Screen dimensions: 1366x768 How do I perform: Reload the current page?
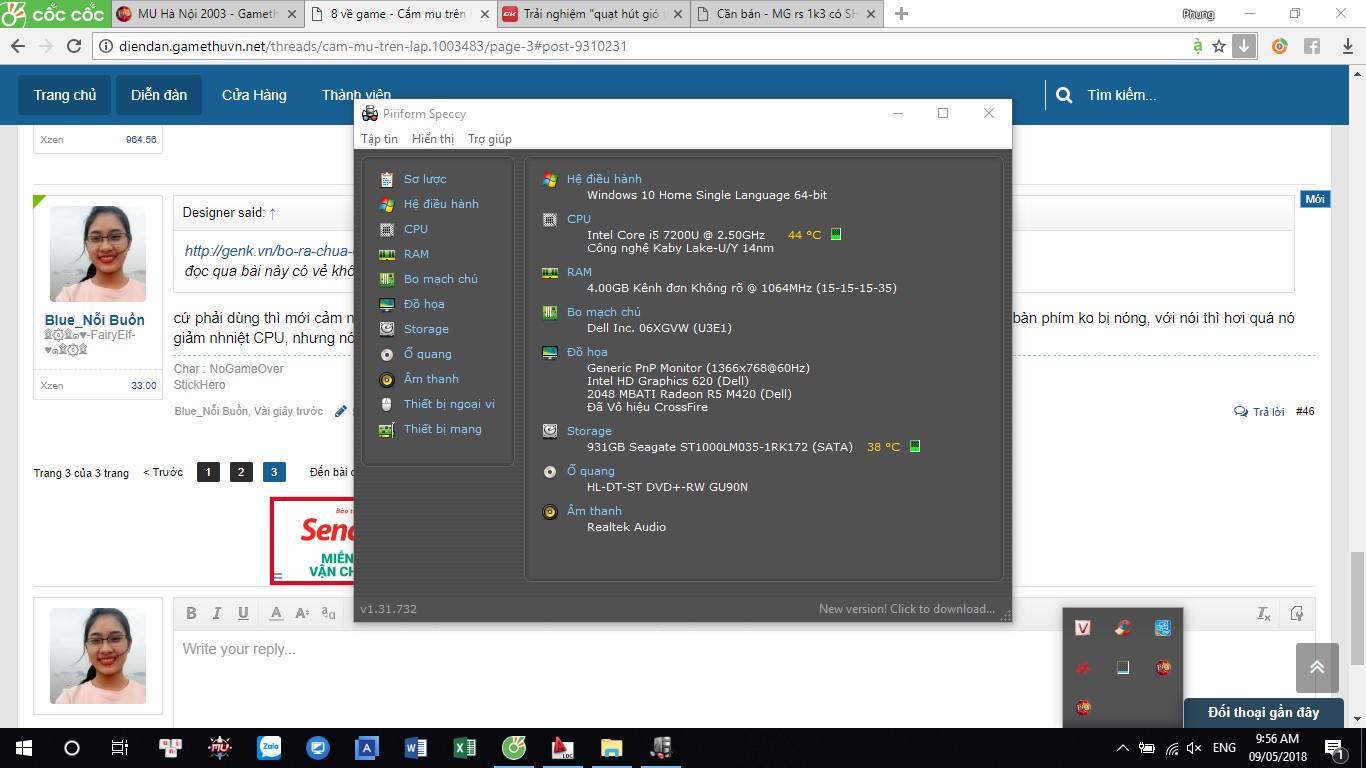click(74, 46)
